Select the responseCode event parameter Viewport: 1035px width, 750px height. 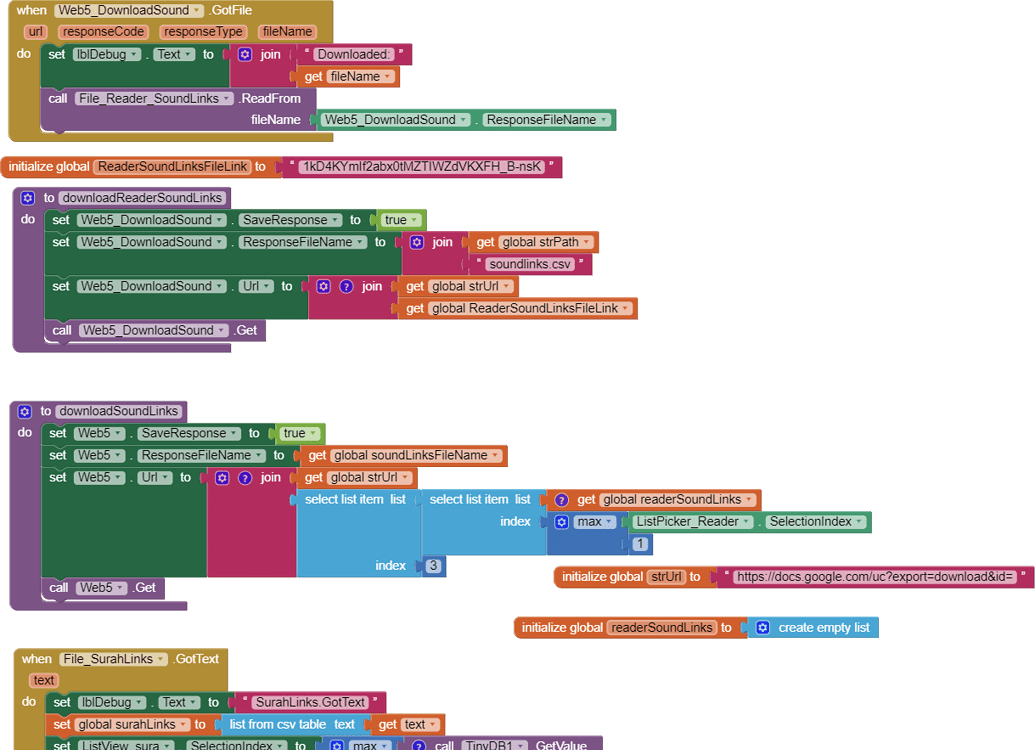pyautogui.click(x=103, y=32)
